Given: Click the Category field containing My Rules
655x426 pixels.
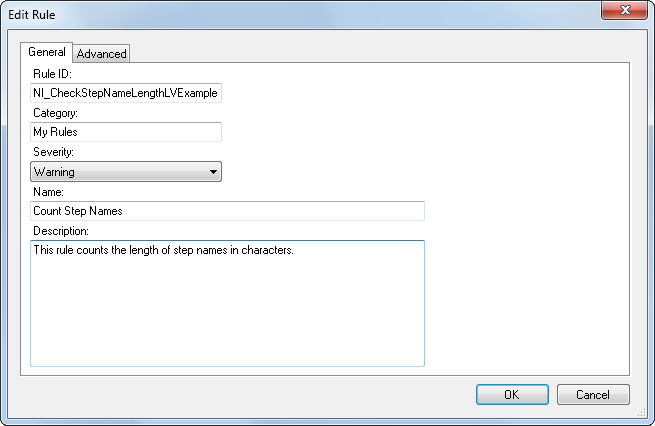Looking at the screenshot, I should [126, 132].
